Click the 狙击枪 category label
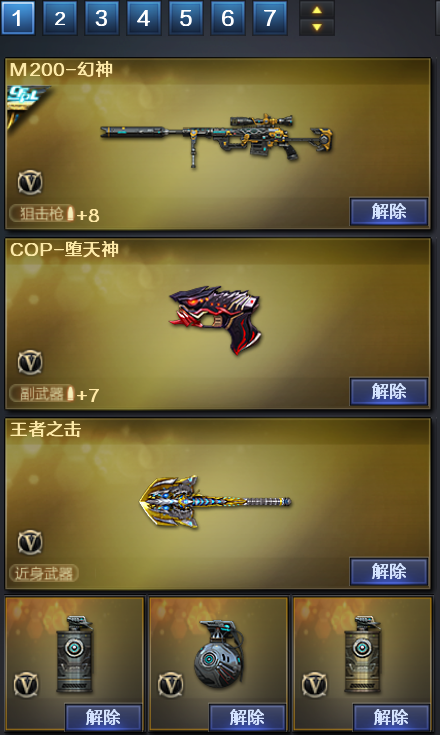 click(x=42, y=213)
